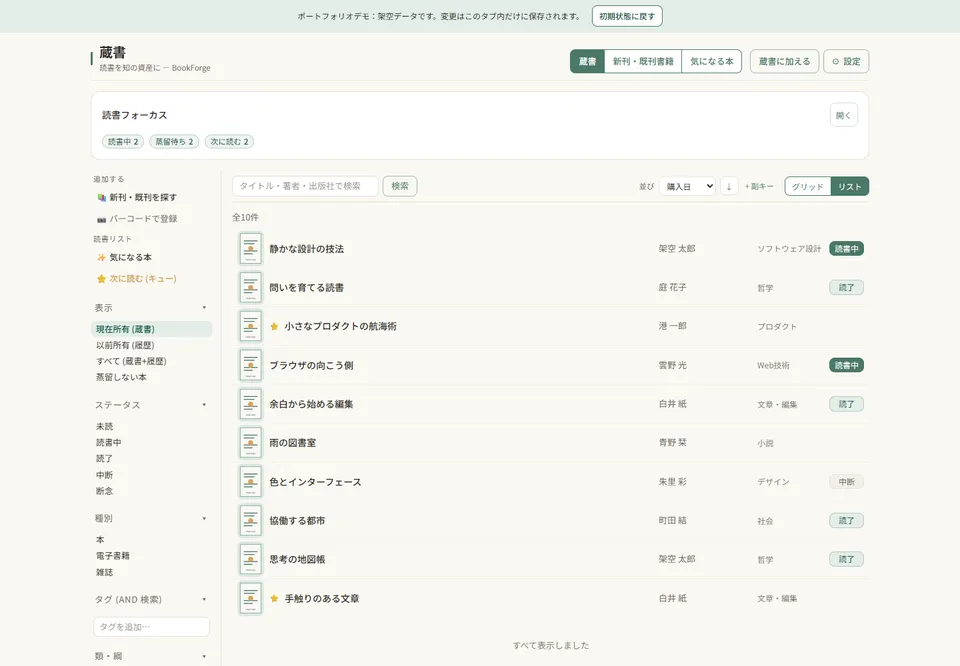Open the cover icon for 思考の地図帳

(250, 559)
